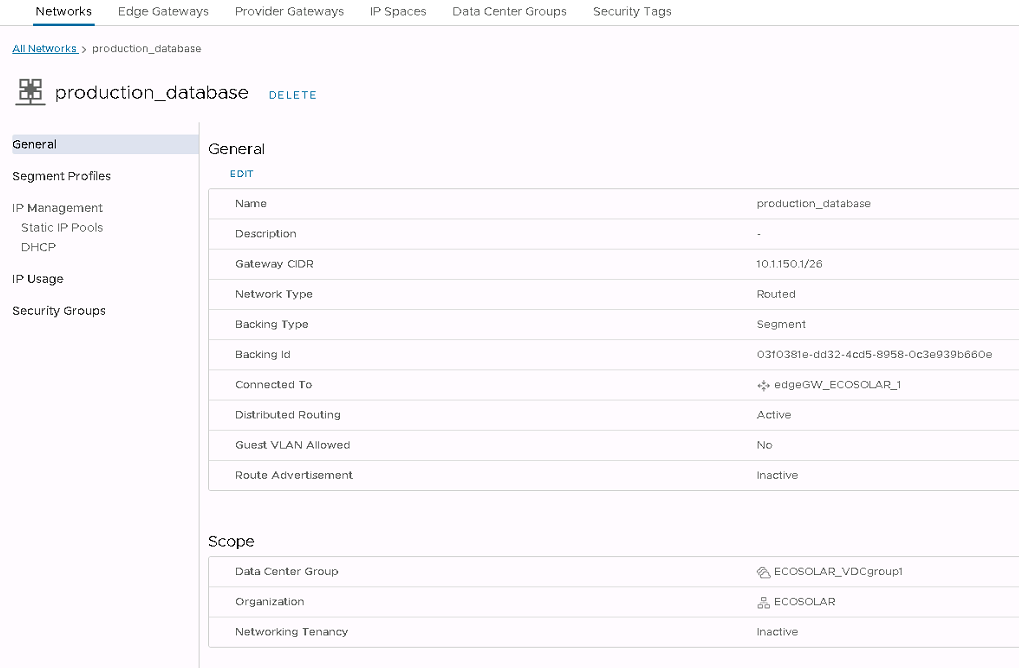Go to the Provider Gateways tab
This screenshot has height=668, width=1019.
tap(289, 12)
